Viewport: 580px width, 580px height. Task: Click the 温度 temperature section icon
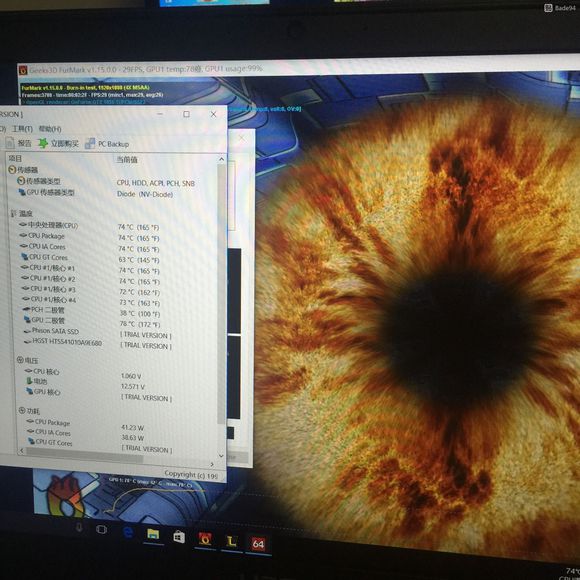(x=14, y=213)
